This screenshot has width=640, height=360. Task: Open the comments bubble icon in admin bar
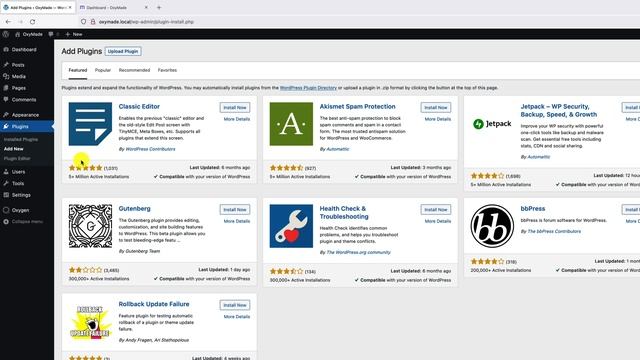(51, 34)
